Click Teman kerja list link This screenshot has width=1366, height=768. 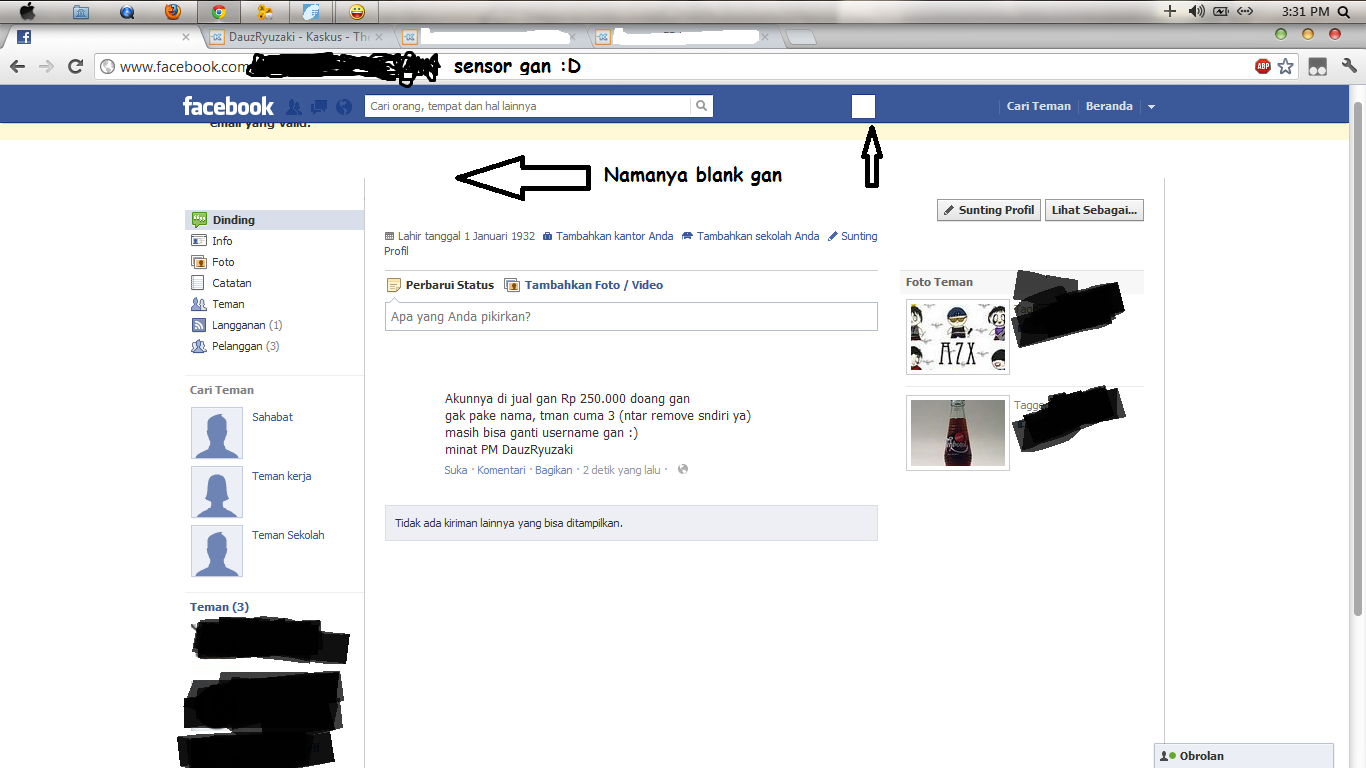(x=281, y=476)
